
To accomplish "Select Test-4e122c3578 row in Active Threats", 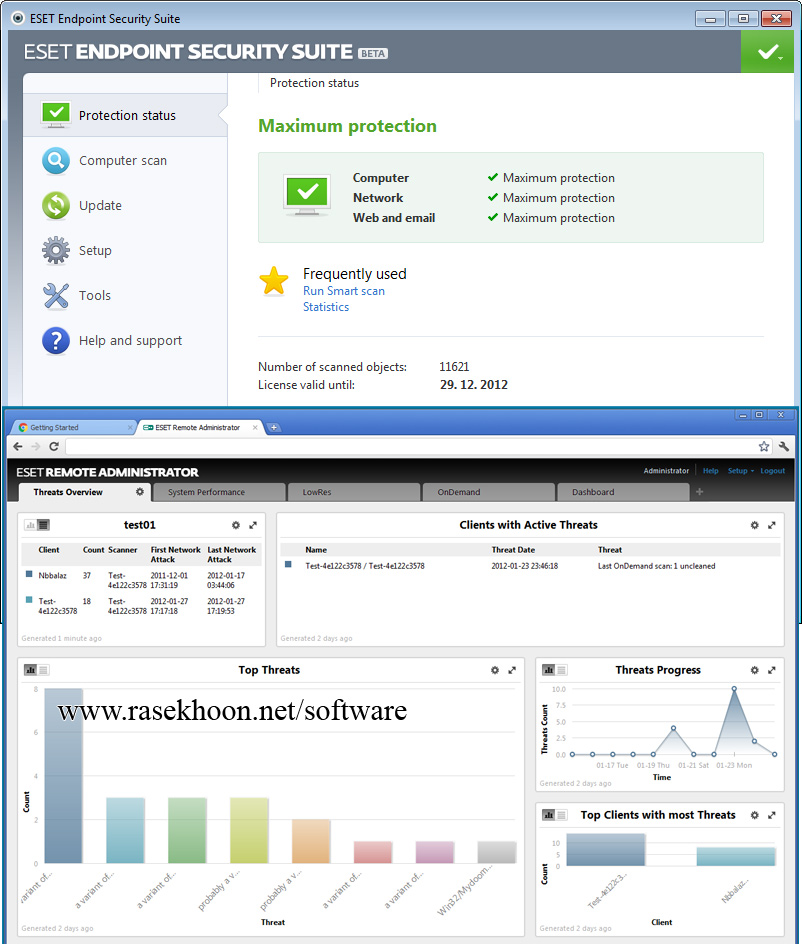I will [x=530, y=566].
